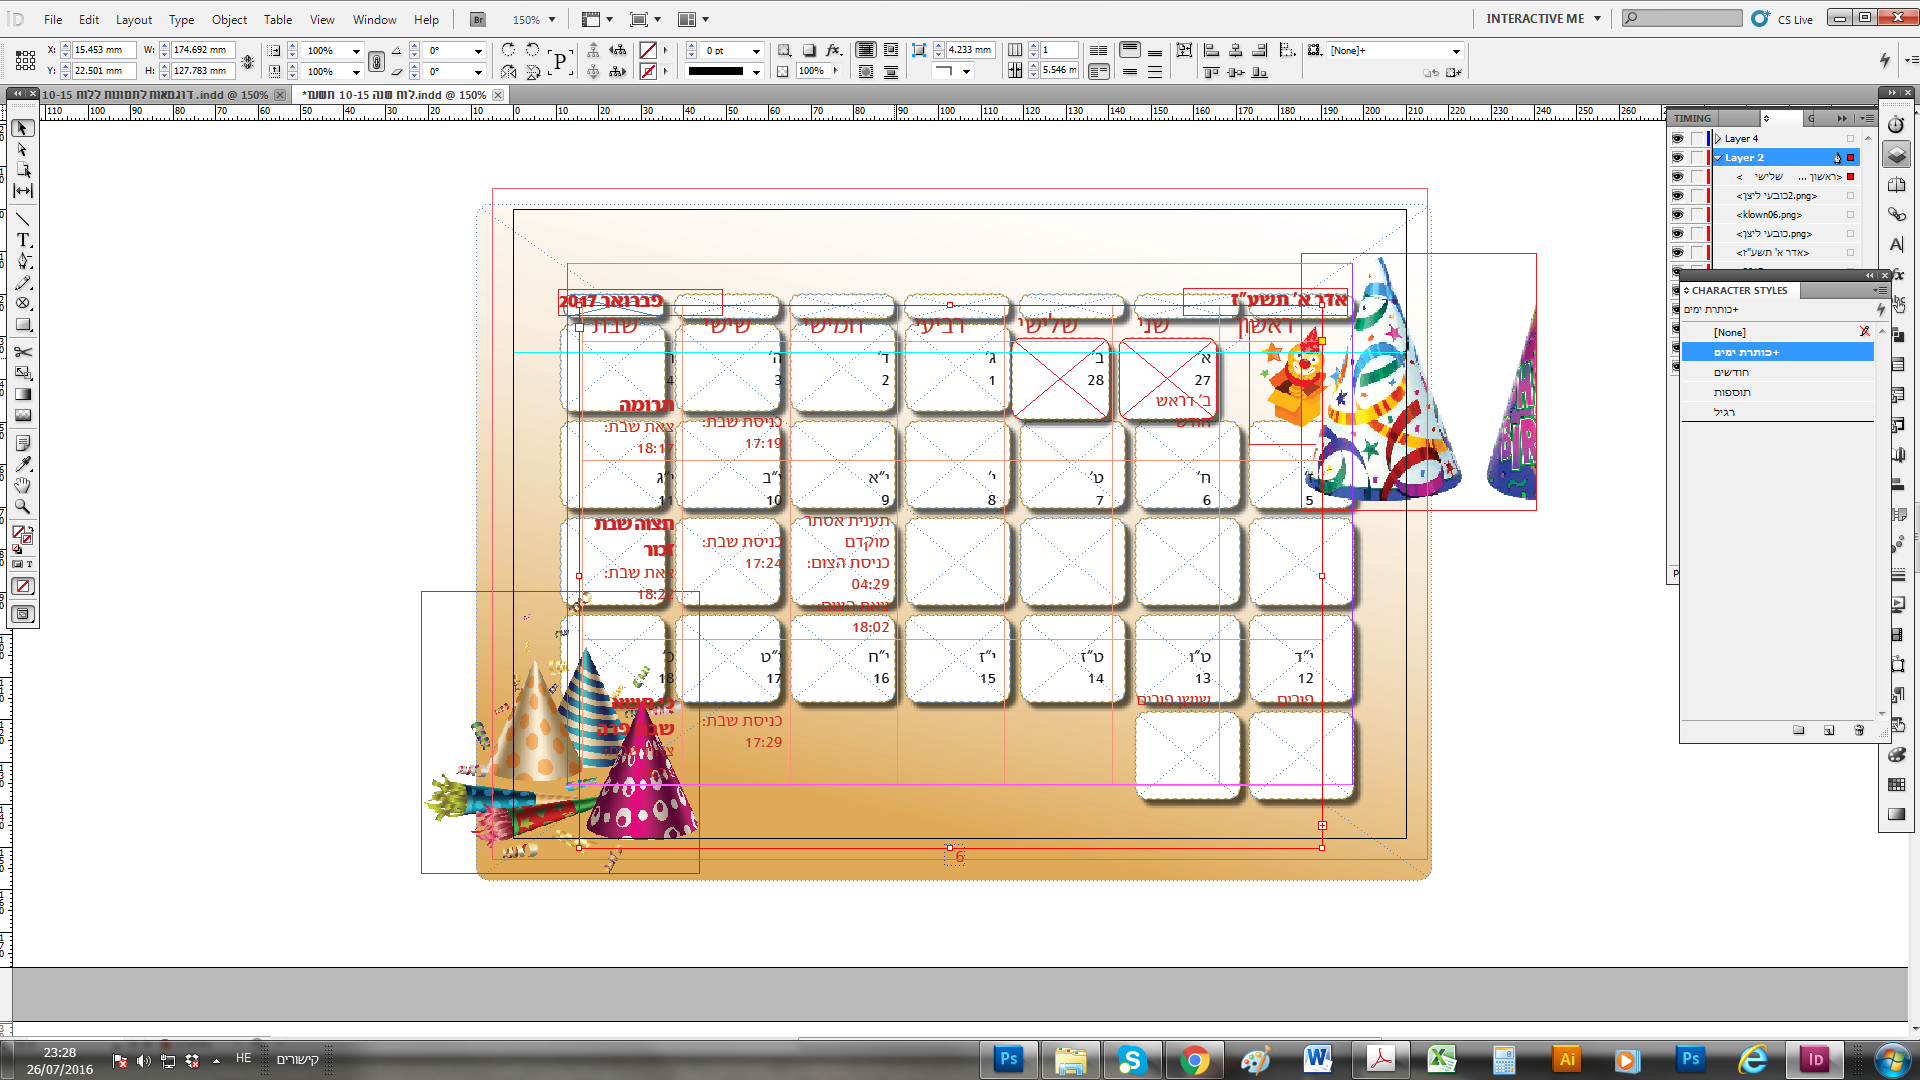Toggle lock box for Layer 2

pyautogui.click(x=1697, y=158)
